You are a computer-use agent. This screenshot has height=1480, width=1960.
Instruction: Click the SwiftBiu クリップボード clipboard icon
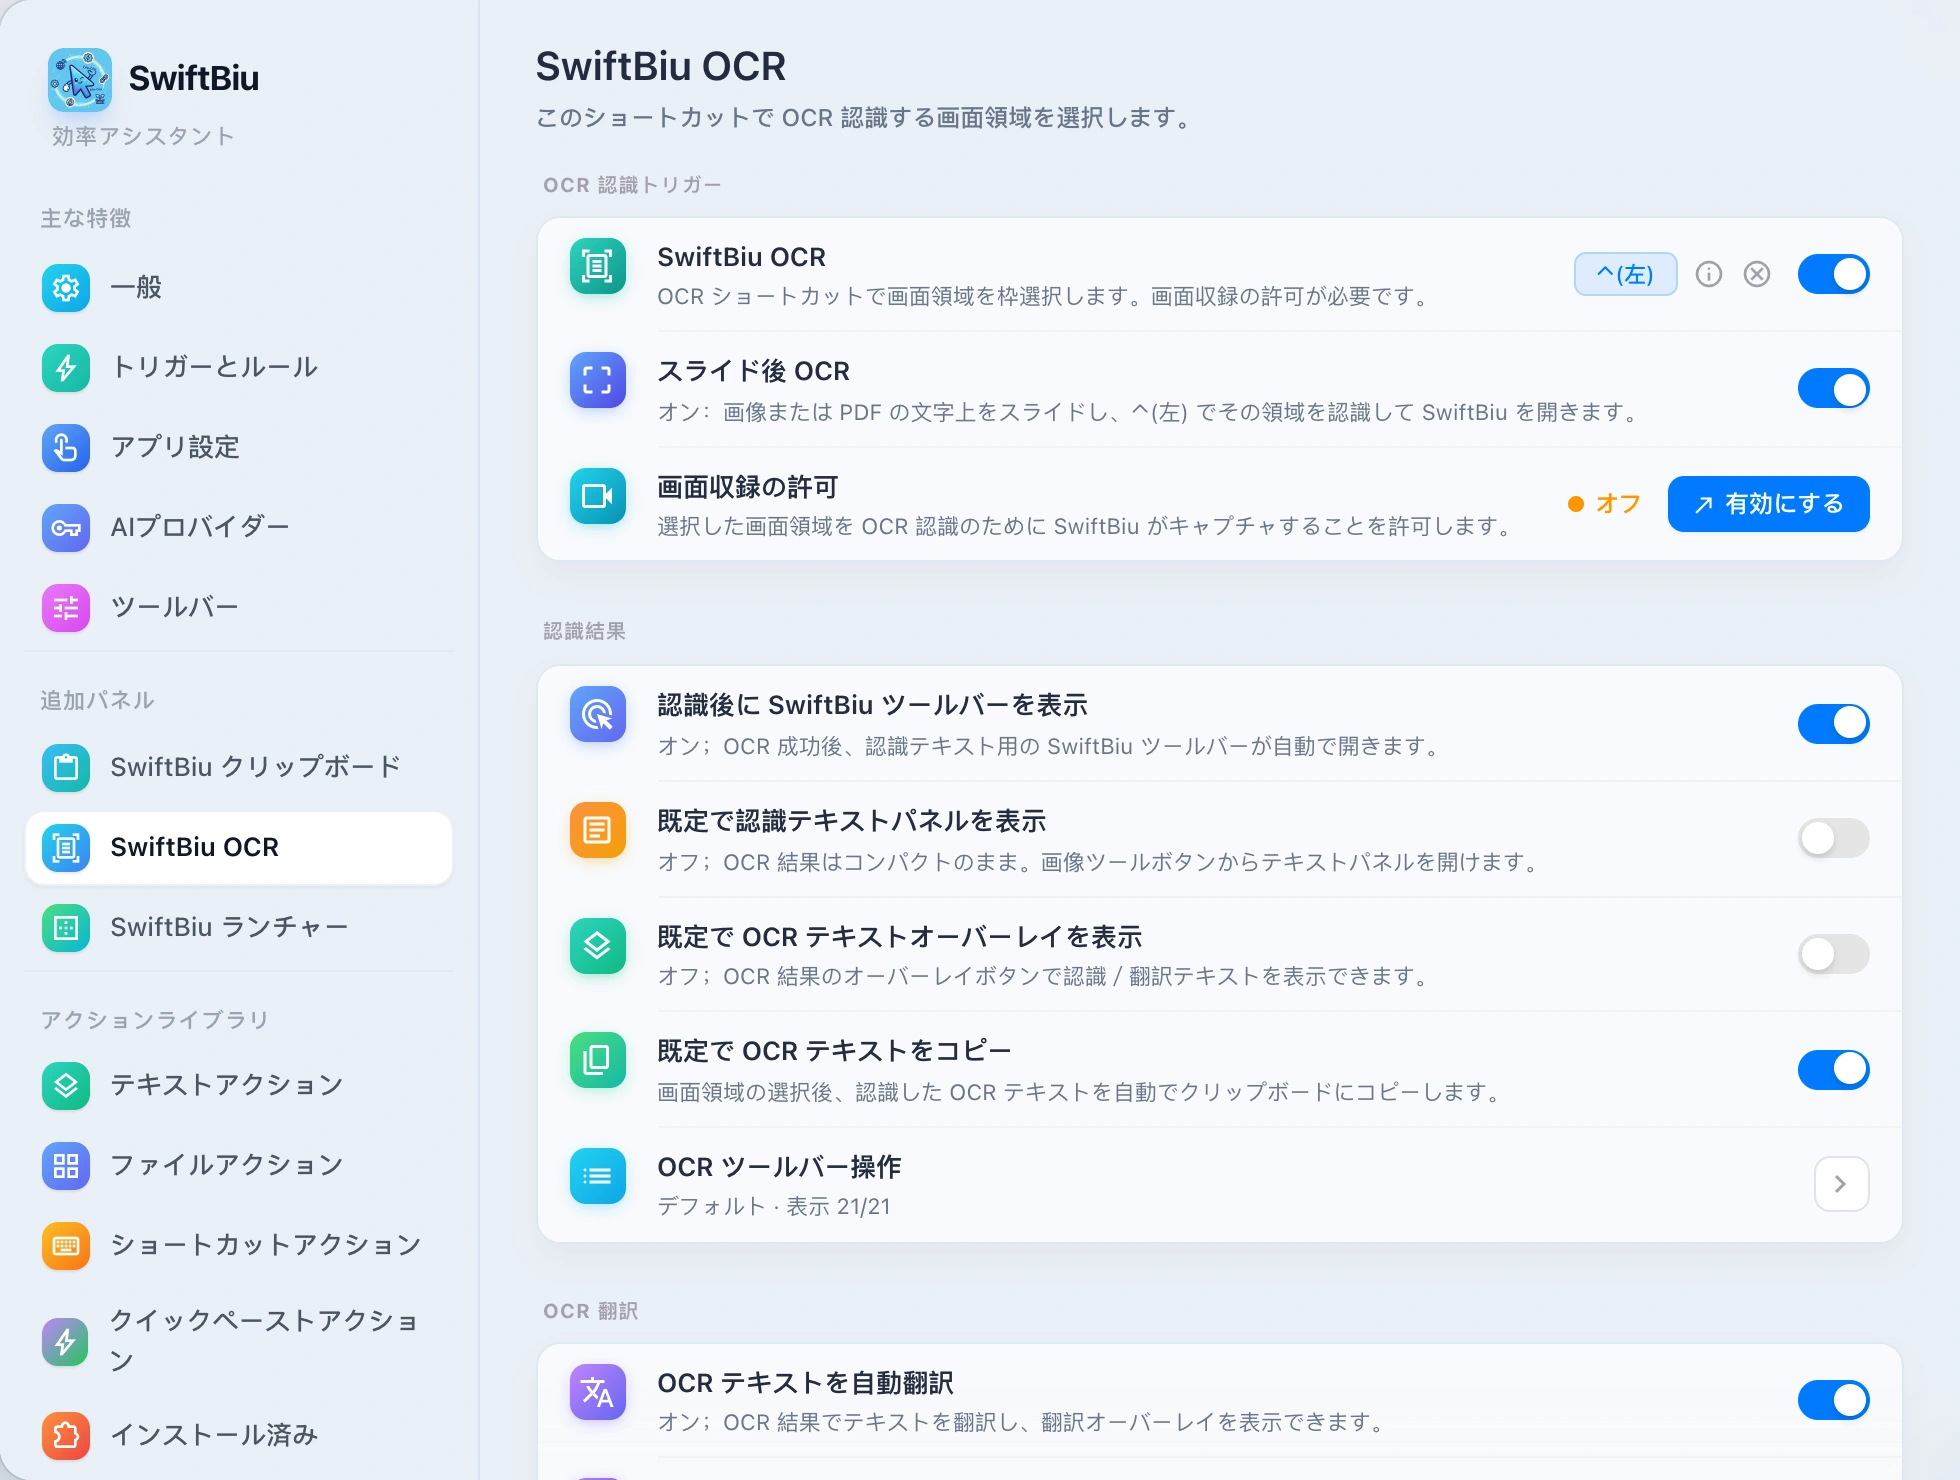(x=66, y=768)
